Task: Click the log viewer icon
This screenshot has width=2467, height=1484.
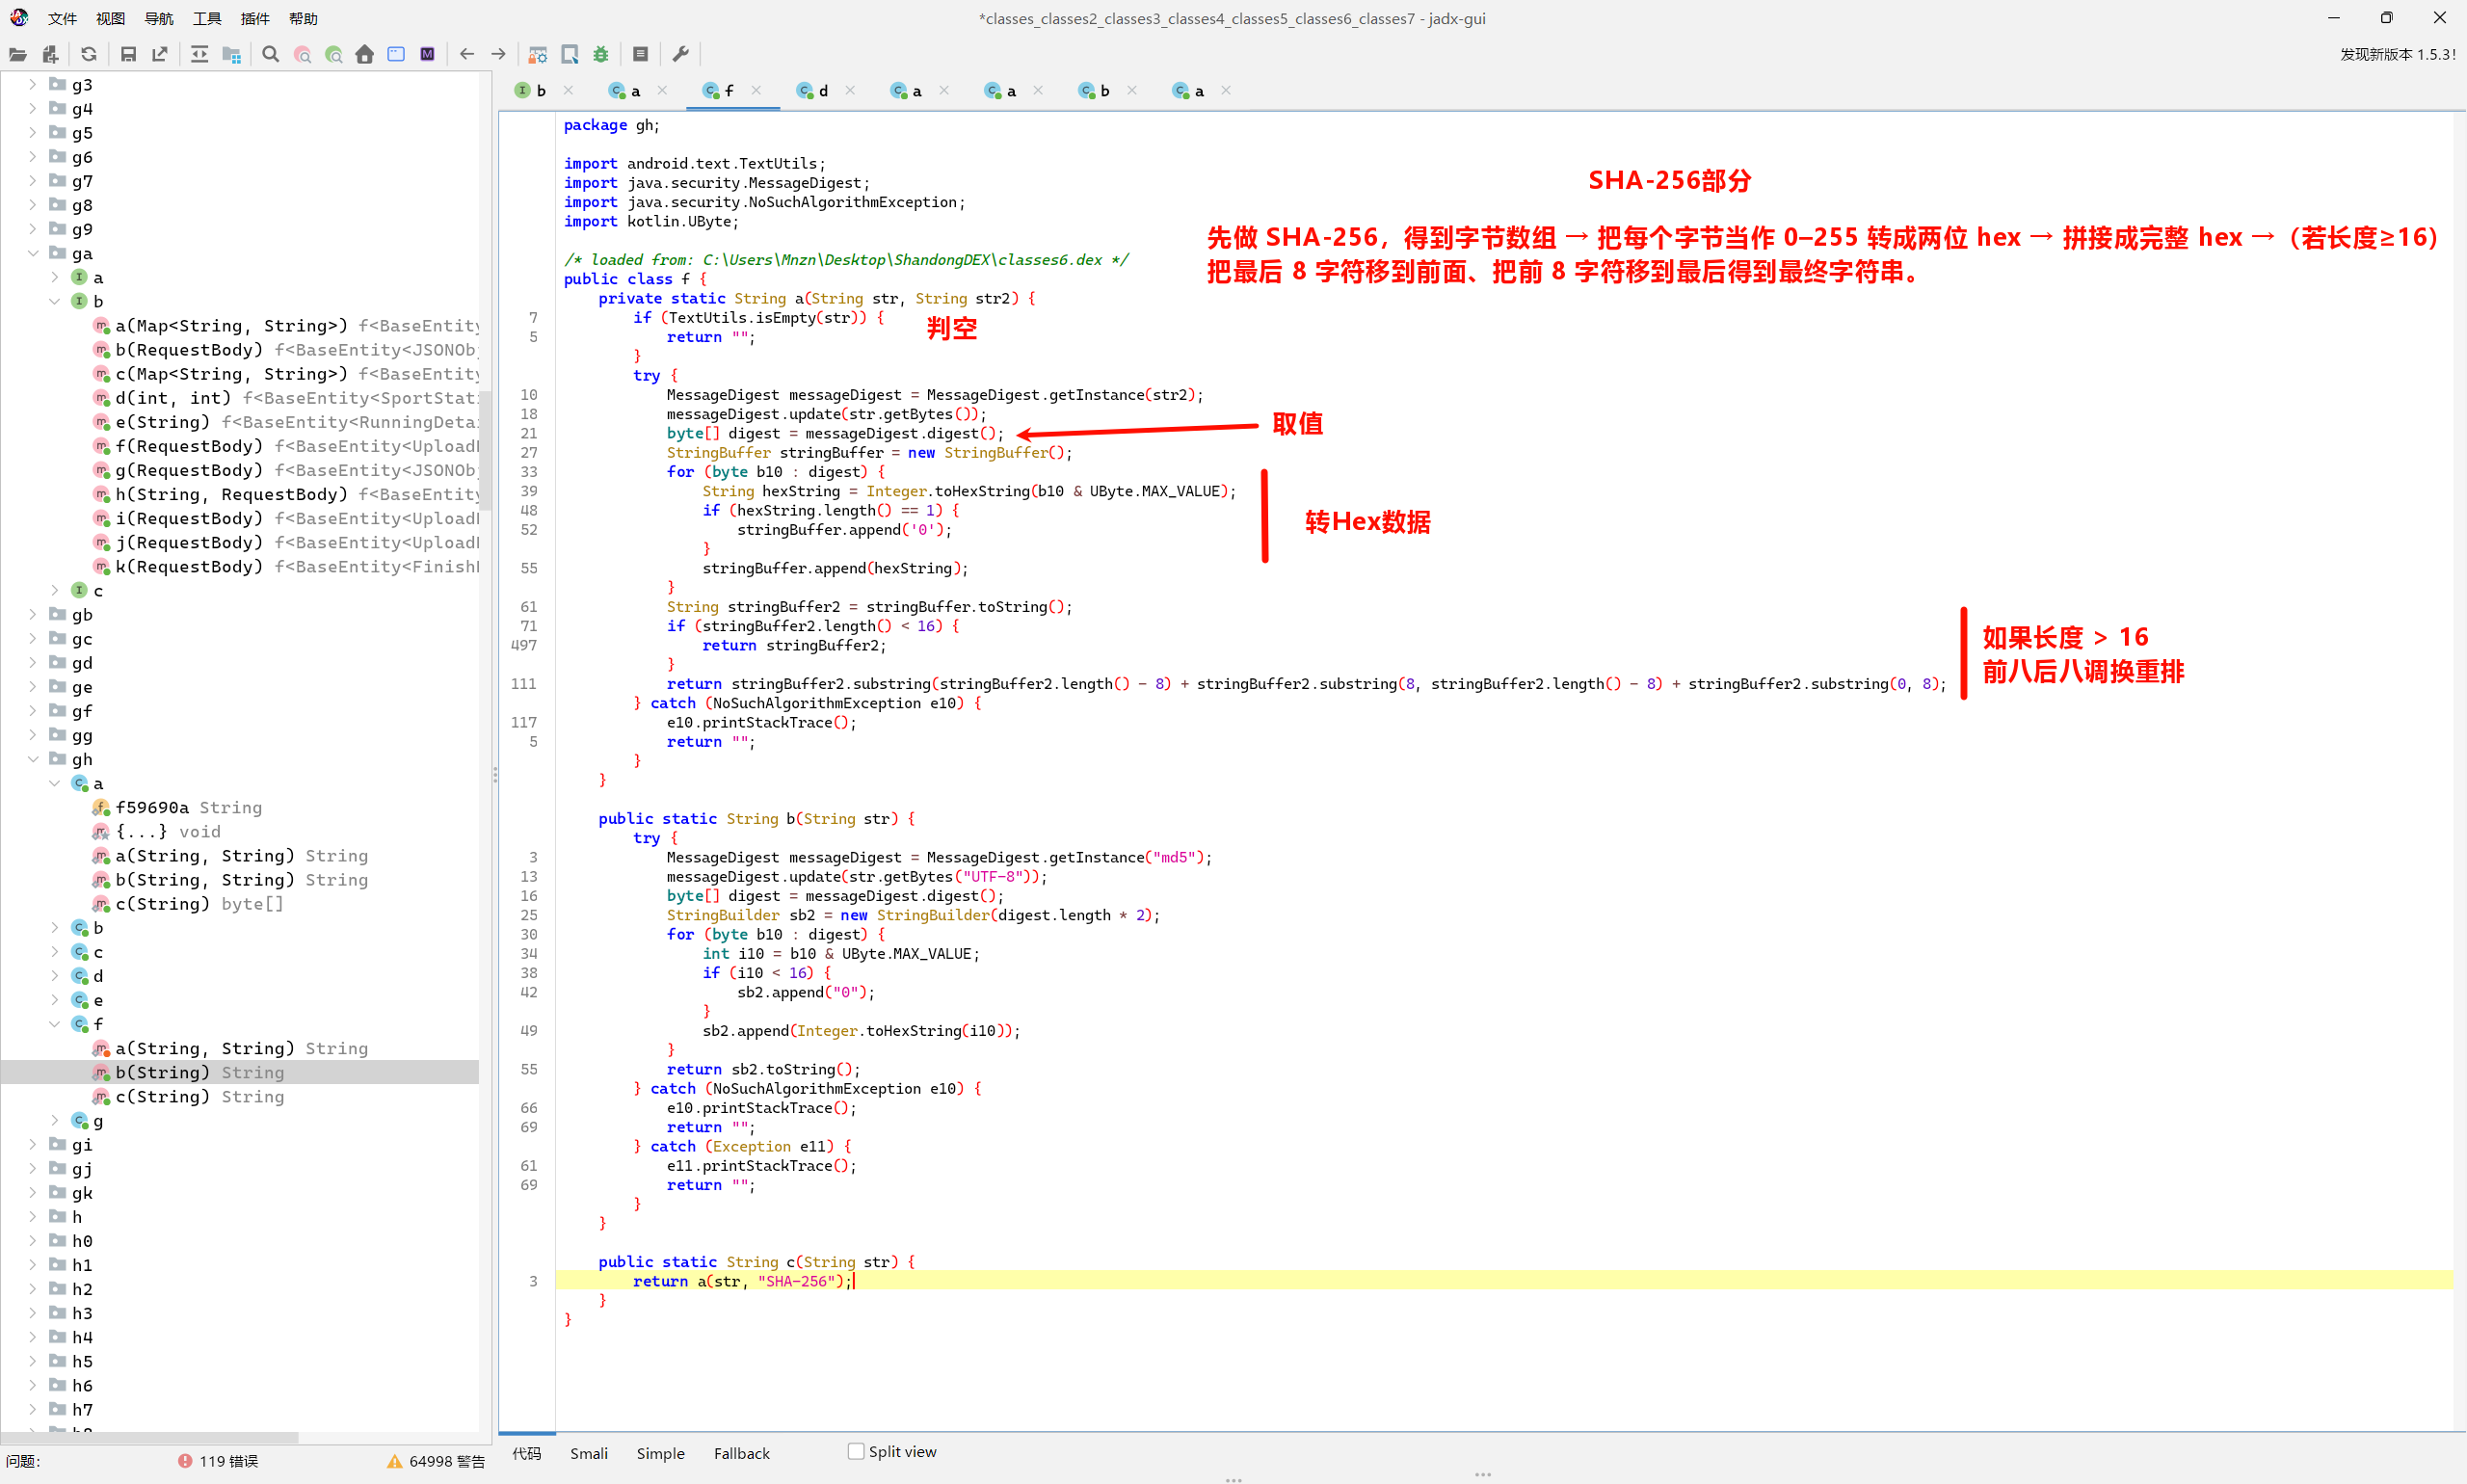Action: tap(641, 54)
